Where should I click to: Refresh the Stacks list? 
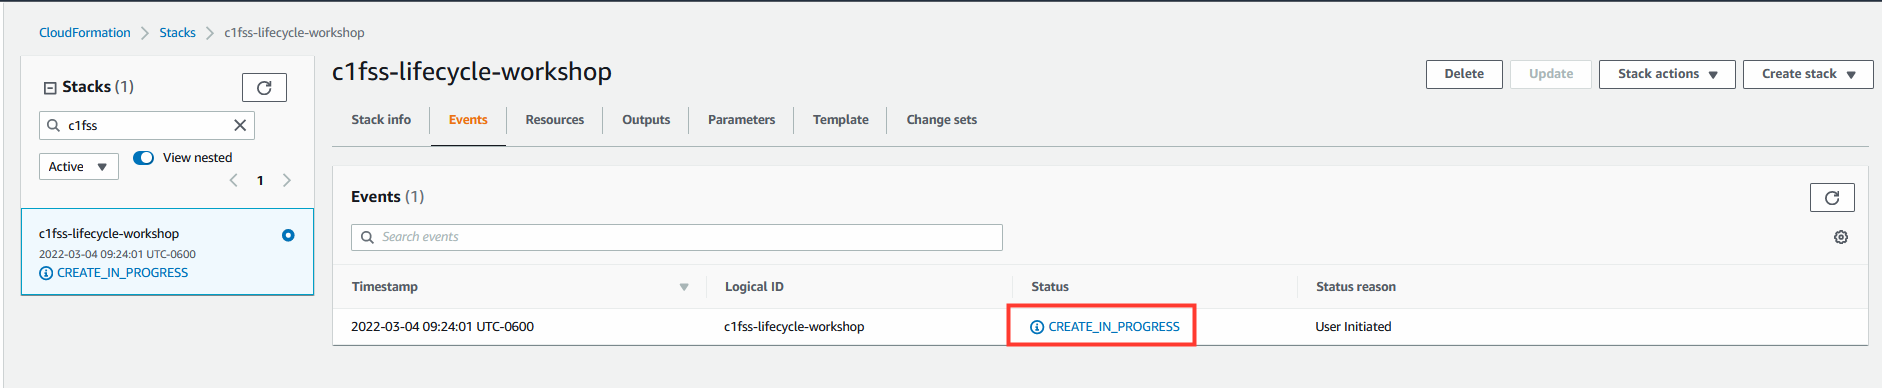tap(264, 88)
